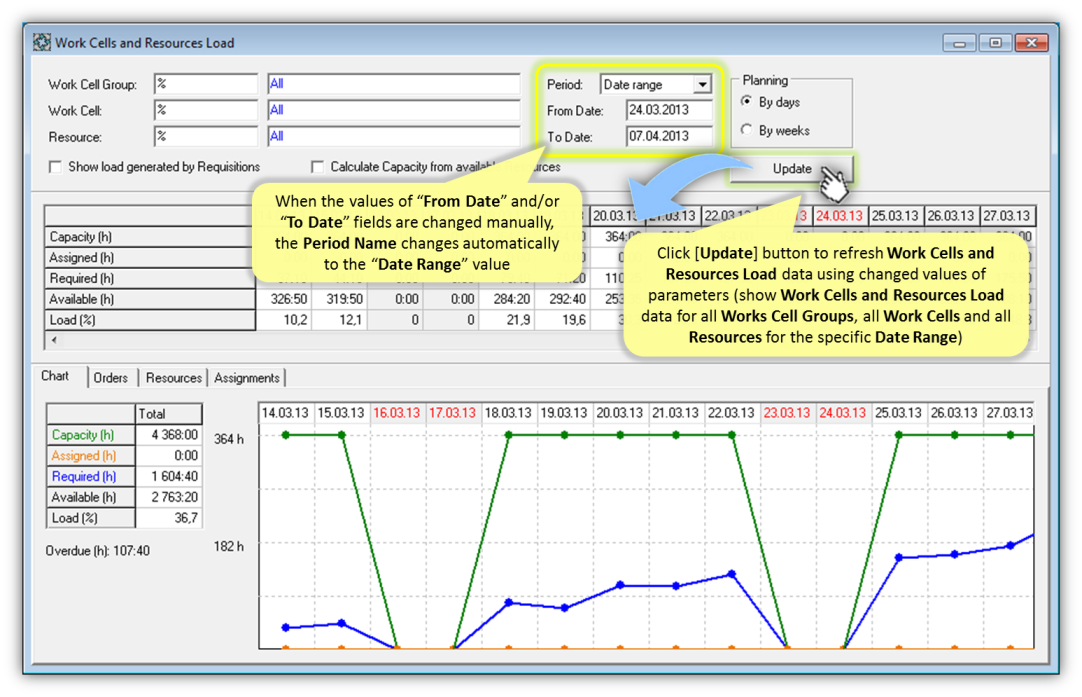Select the Required (h) row header in the load grid

coord(150,278)
